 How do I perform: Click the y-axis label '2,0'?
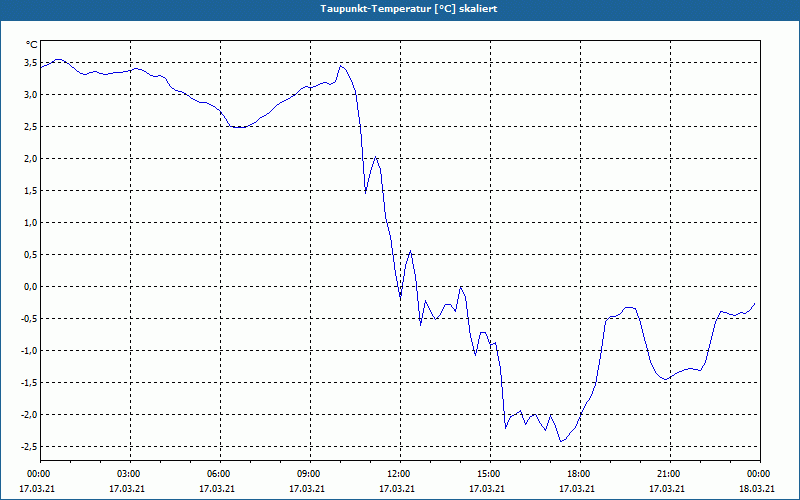pyautogui.click(x=30, y=159)
